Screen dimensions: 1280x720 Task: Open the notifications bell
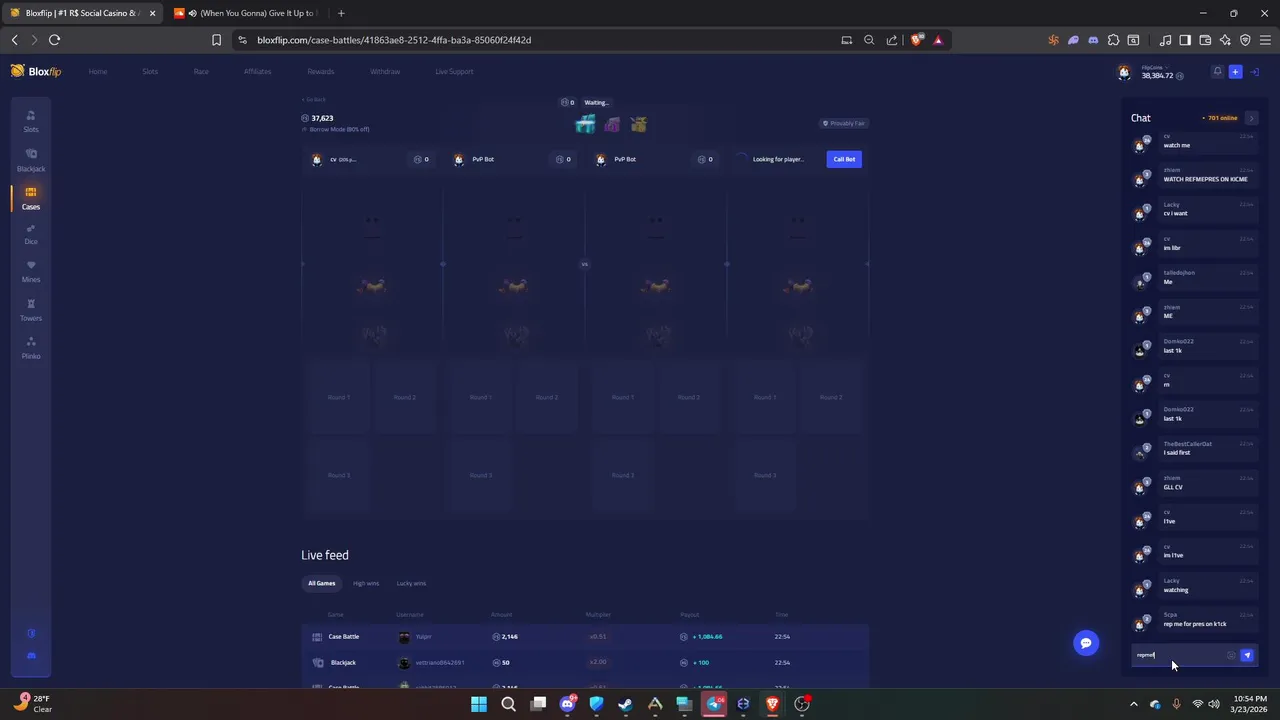1217,72
